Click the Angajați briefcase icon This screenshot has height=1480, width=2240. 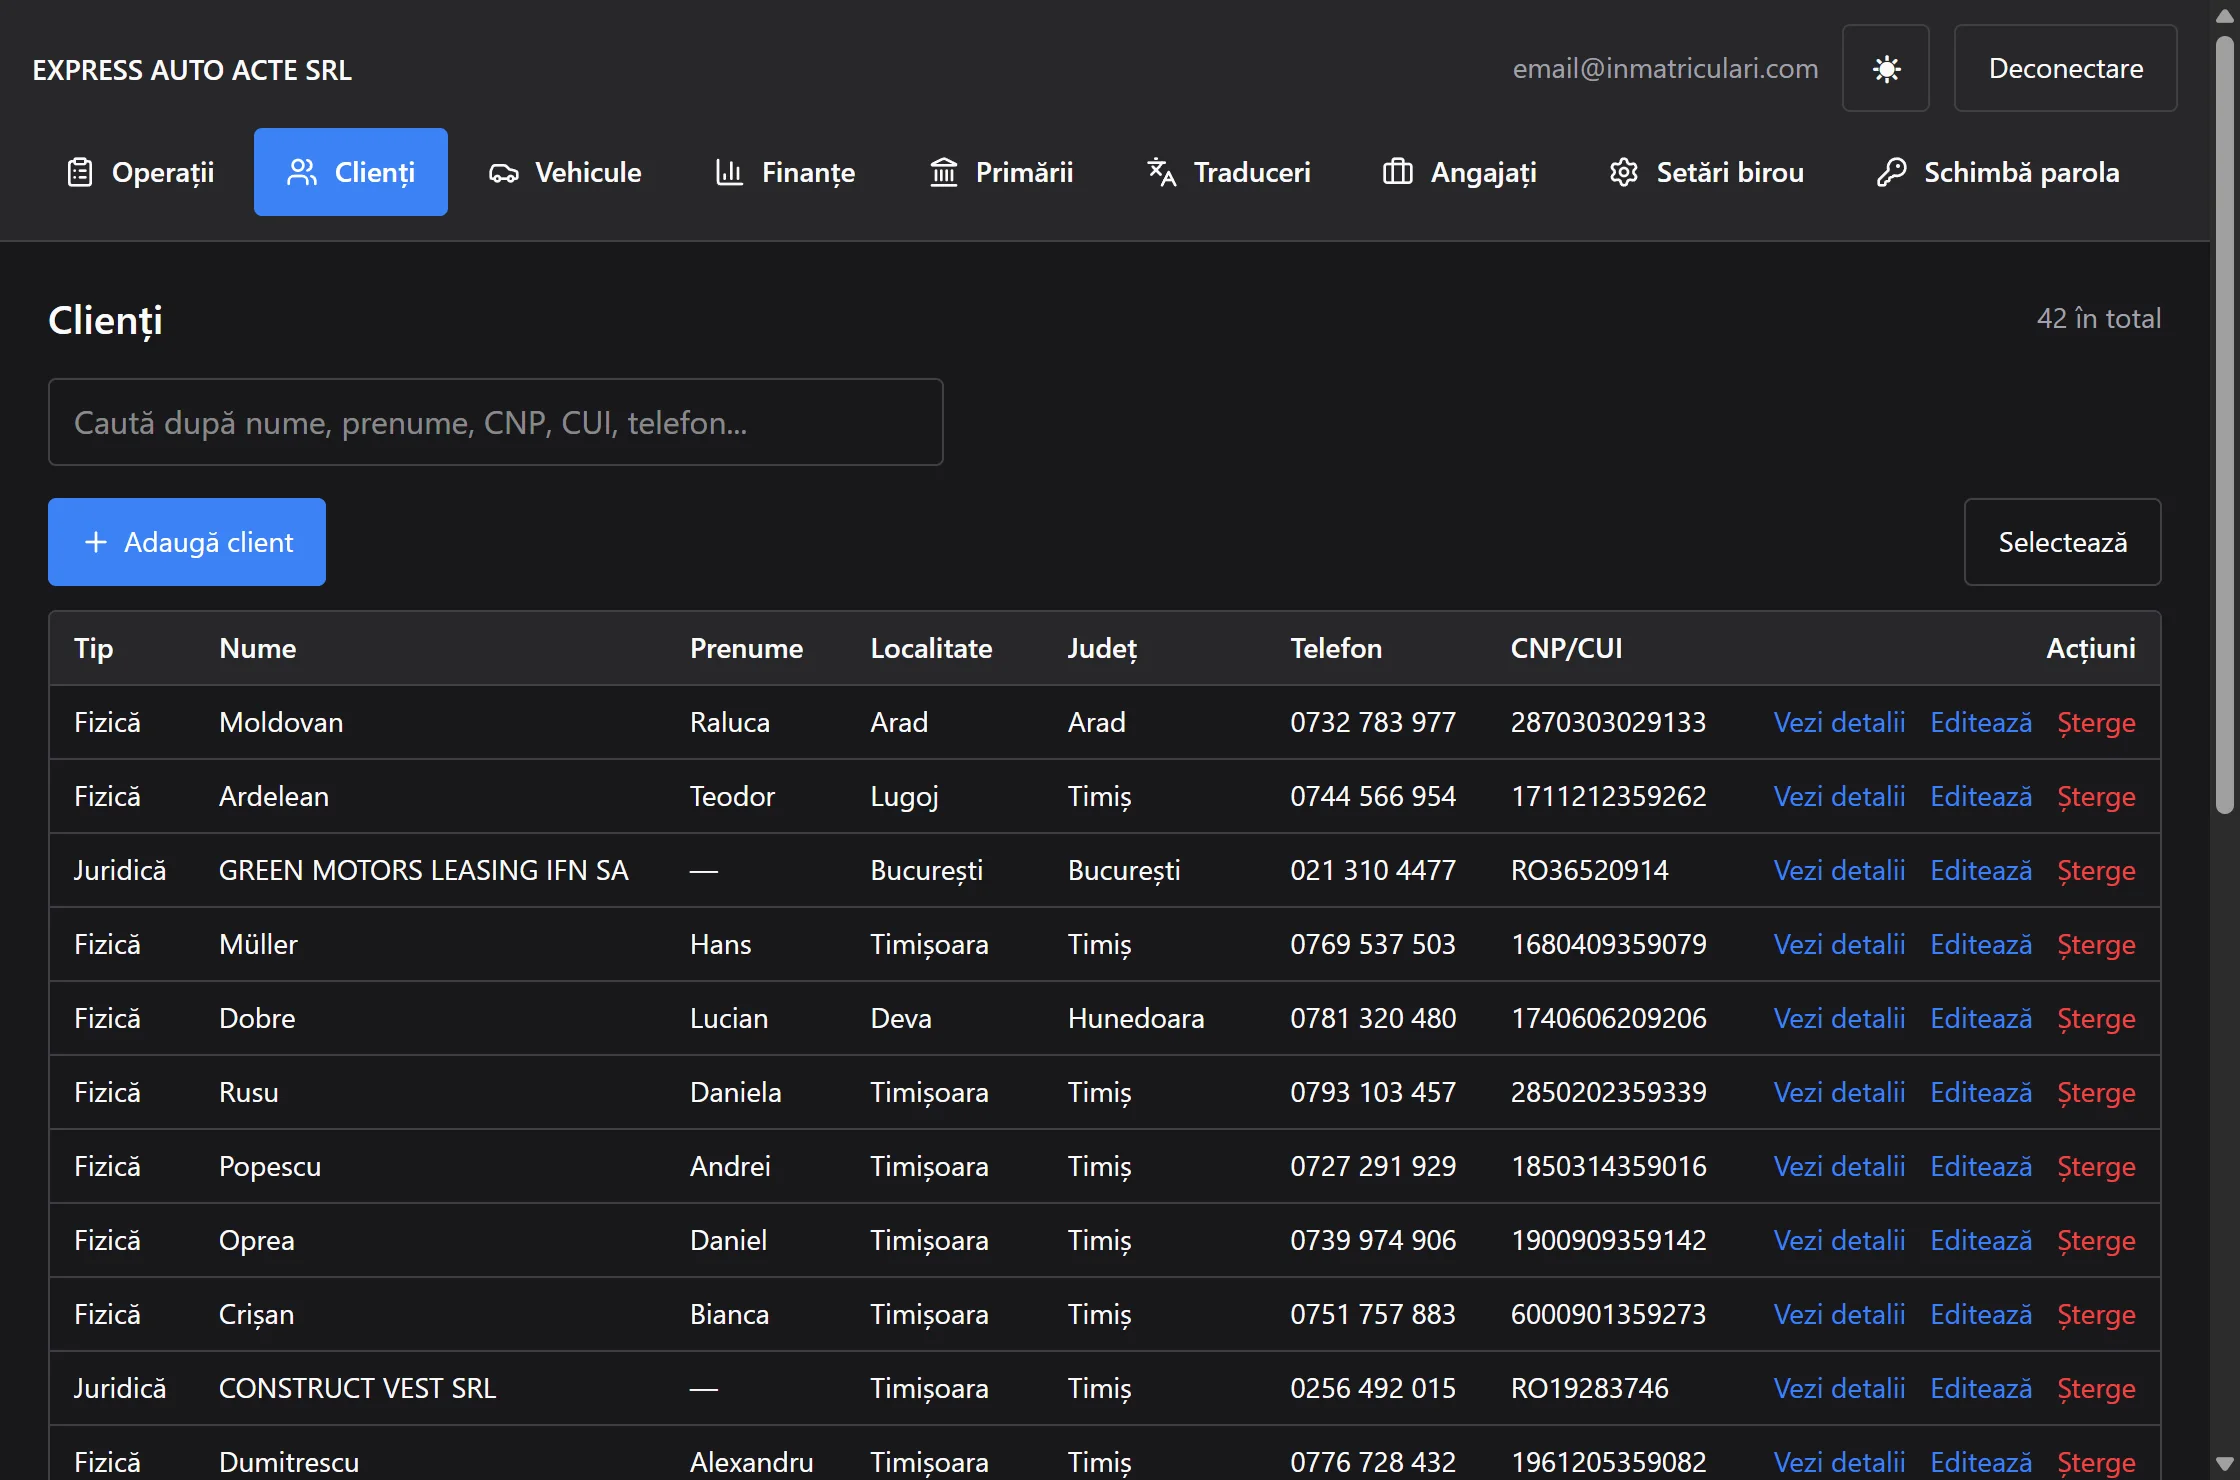(x=1397, y=172)
